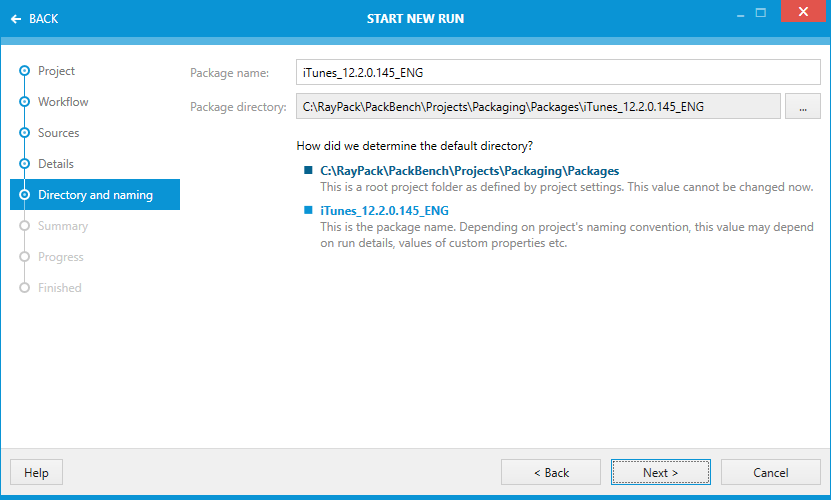Viewport: 831px width, 500px height.
Task: Click the Finished step in sidebar
Action: coord(60,288)
